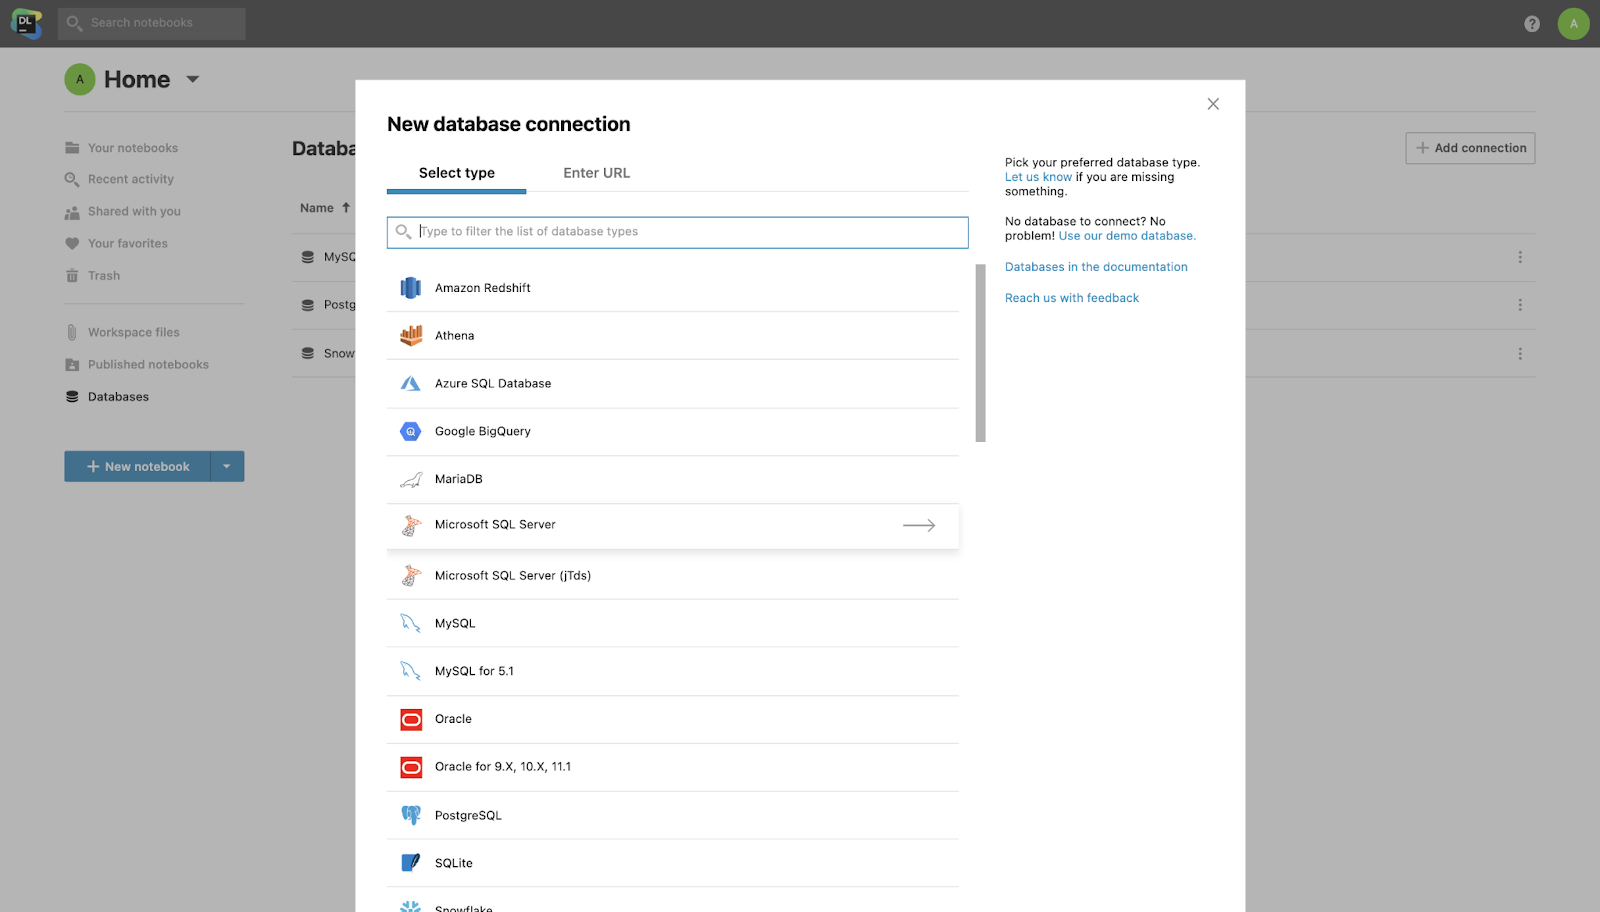Screen dimensions: 1600x912
Task: Click the PostgreSQL elephant icon
Action: coord(410,816)
